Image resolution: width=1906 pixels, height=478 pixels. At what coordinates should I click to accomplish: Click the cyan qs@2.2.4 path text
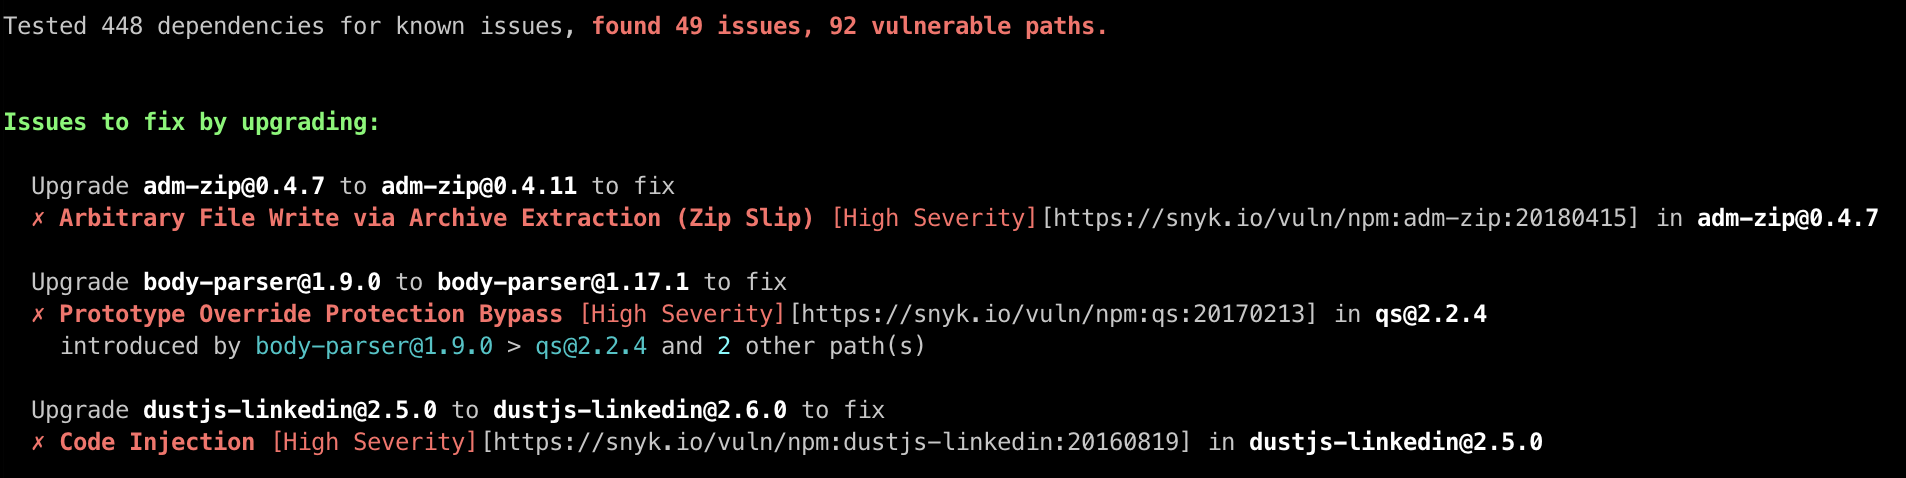591,347
